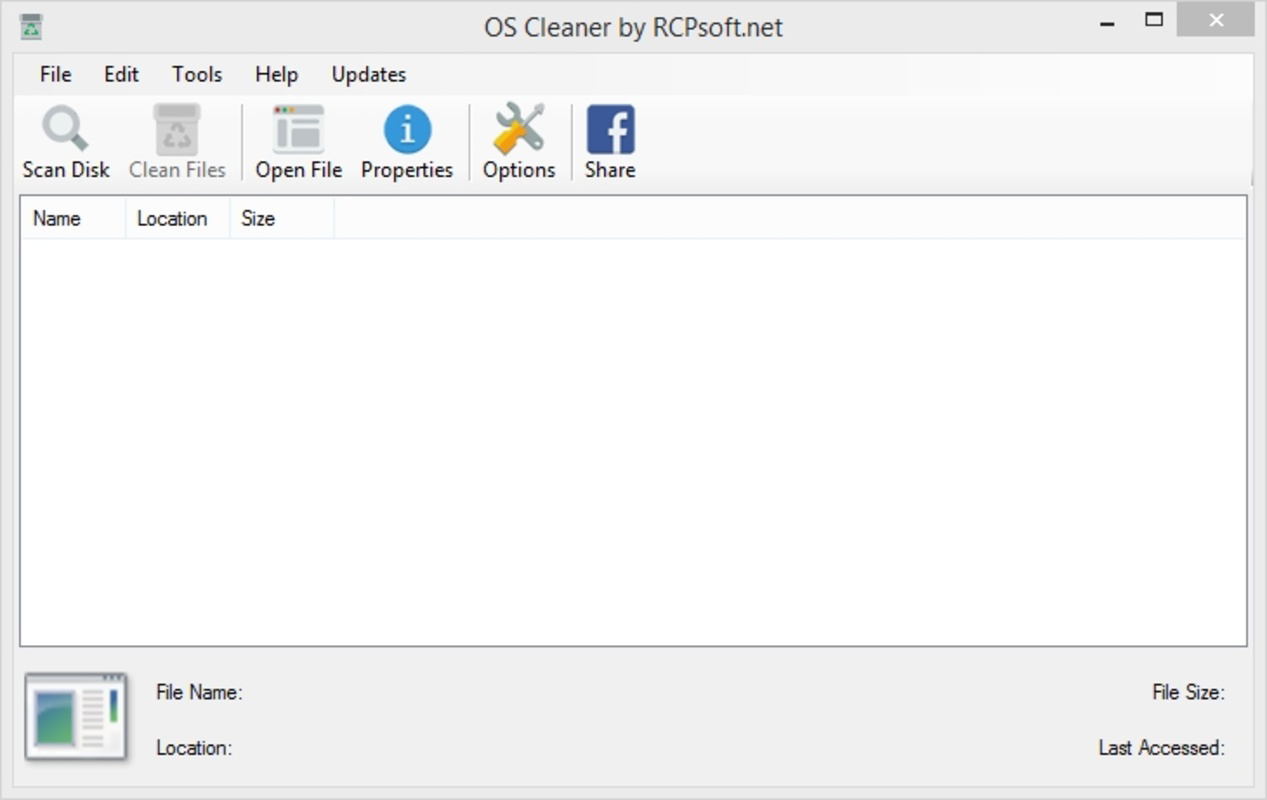Click the Location: label in details pane

pyautogui.click(x=194, y=747)
